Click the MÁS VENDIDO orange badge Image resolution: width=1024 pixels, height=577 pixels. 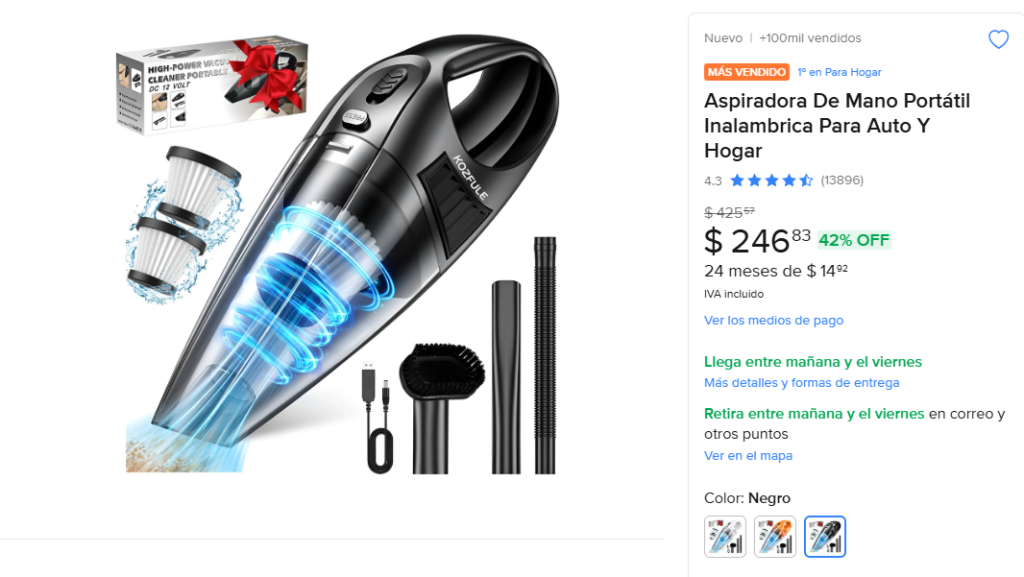click(x=746, y=72)
